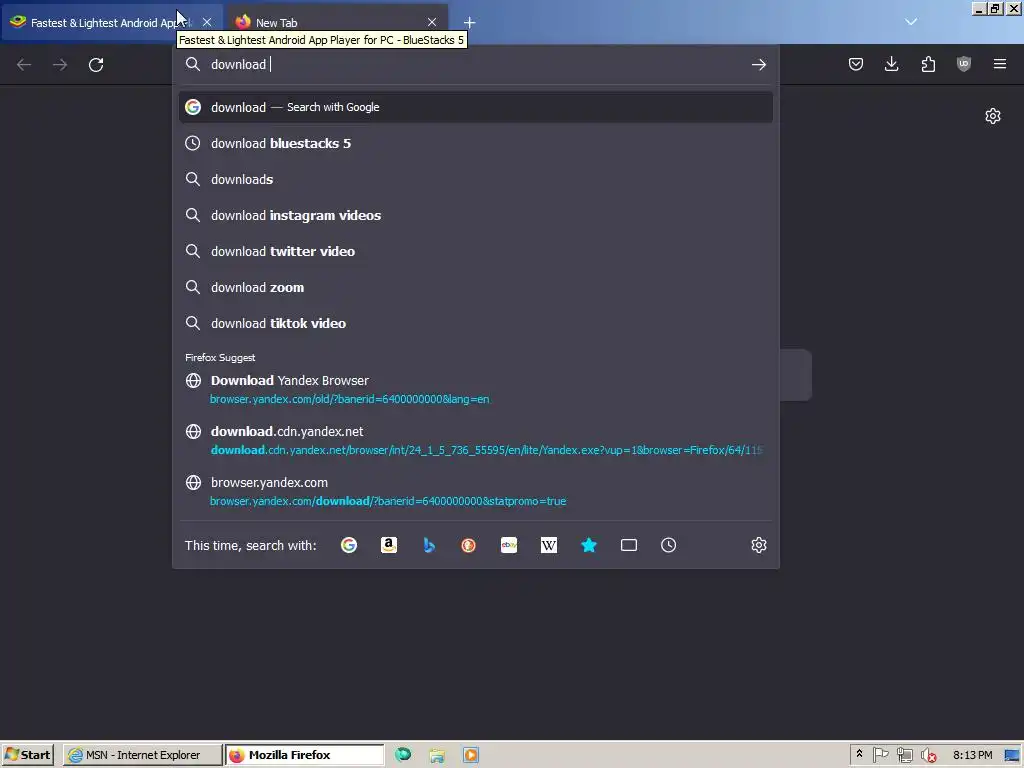Close the BlueStacks tab

click(207, 22)
